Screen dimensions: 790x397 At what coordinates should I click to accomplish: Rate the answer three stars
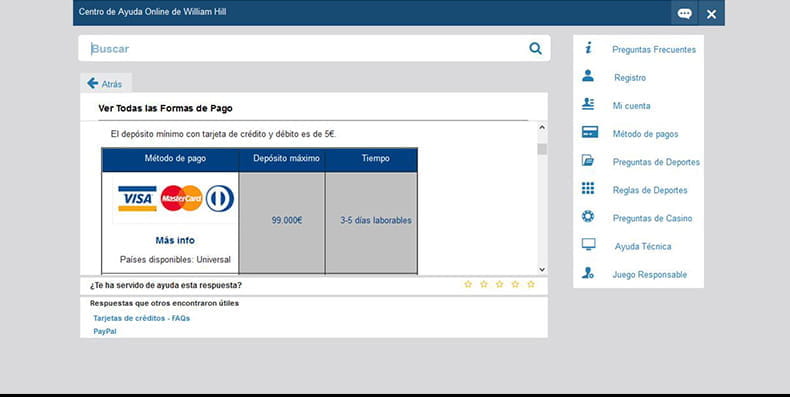499,284
